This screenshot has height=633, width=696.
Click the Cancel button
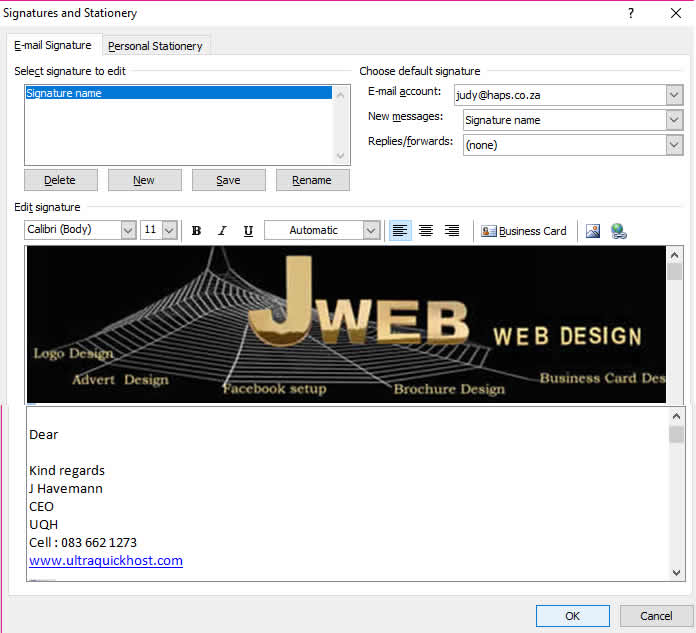pos(656,616)
